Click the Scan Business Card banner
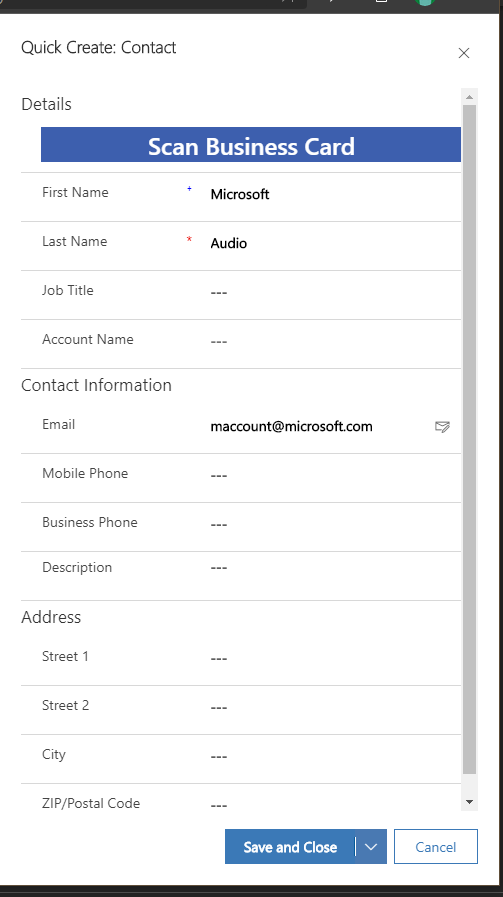503x897 pixels. tap(251, 145)
